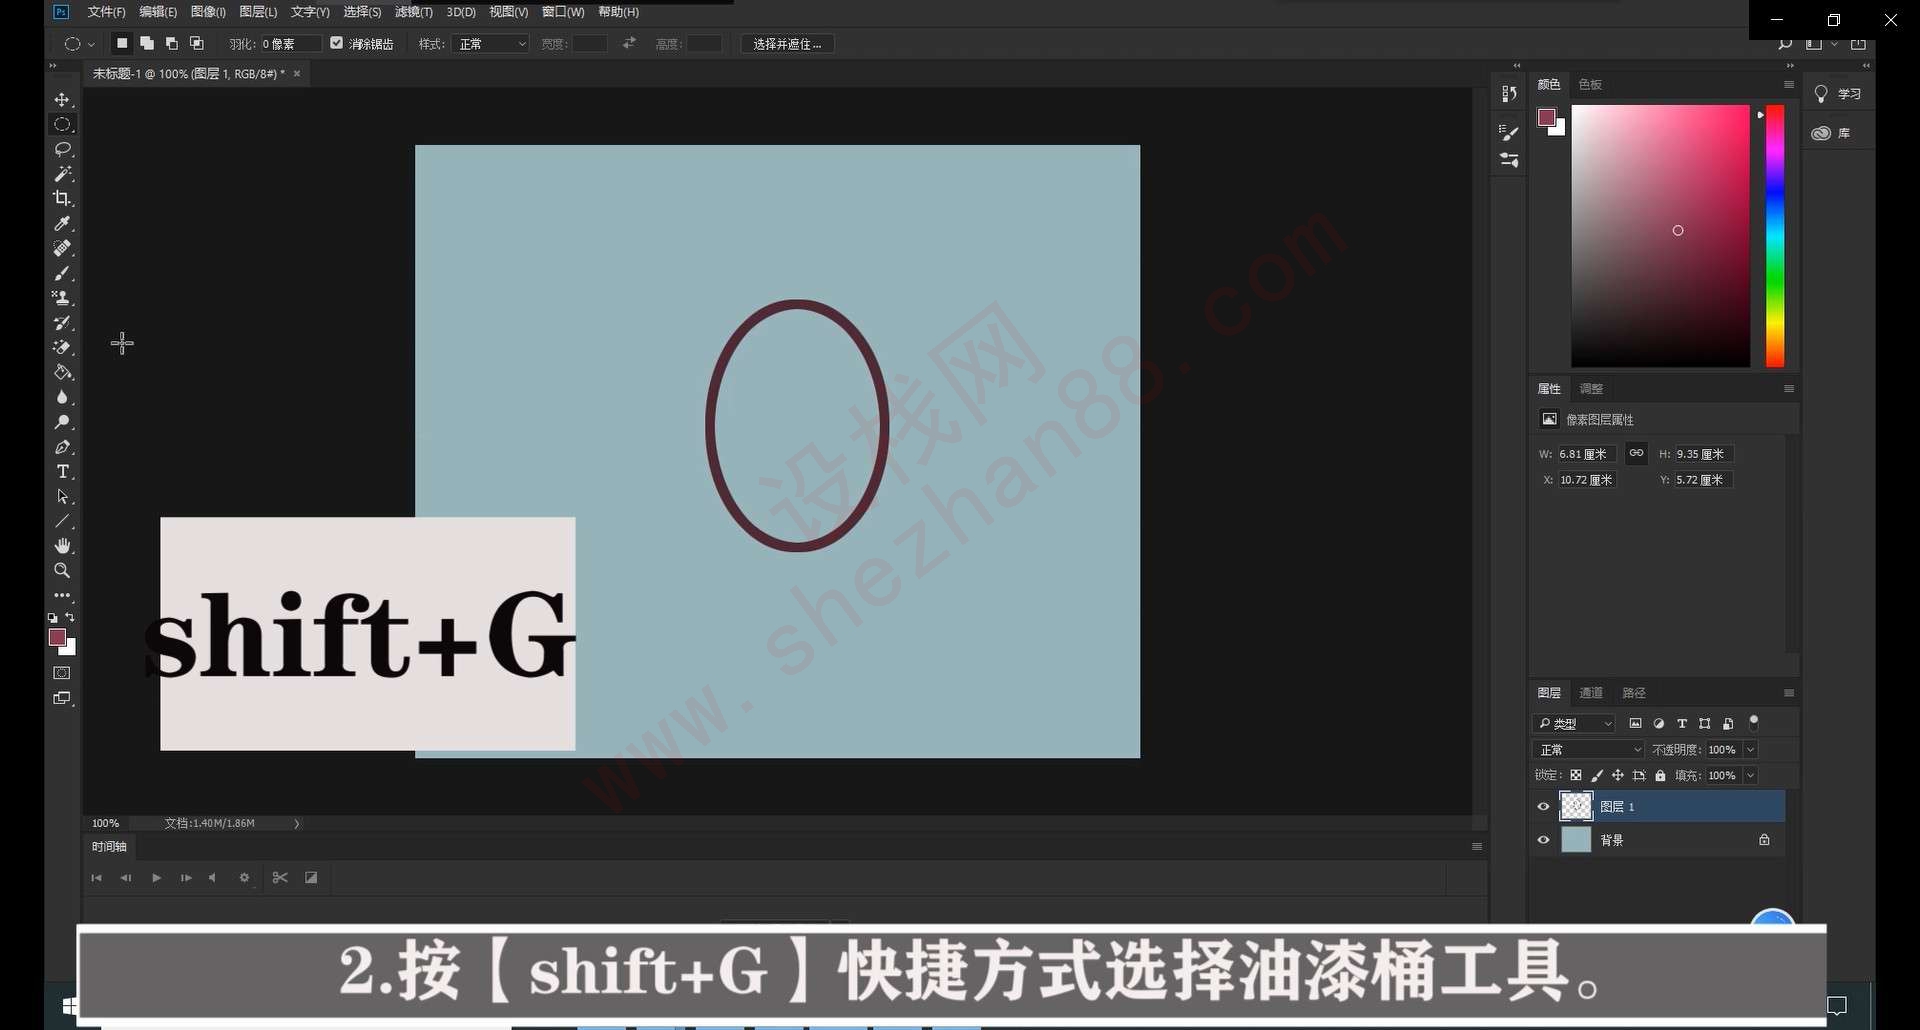Screen dimensions: 1920x1030
Task: Select the Pen tool
Action: click(62, 447)
